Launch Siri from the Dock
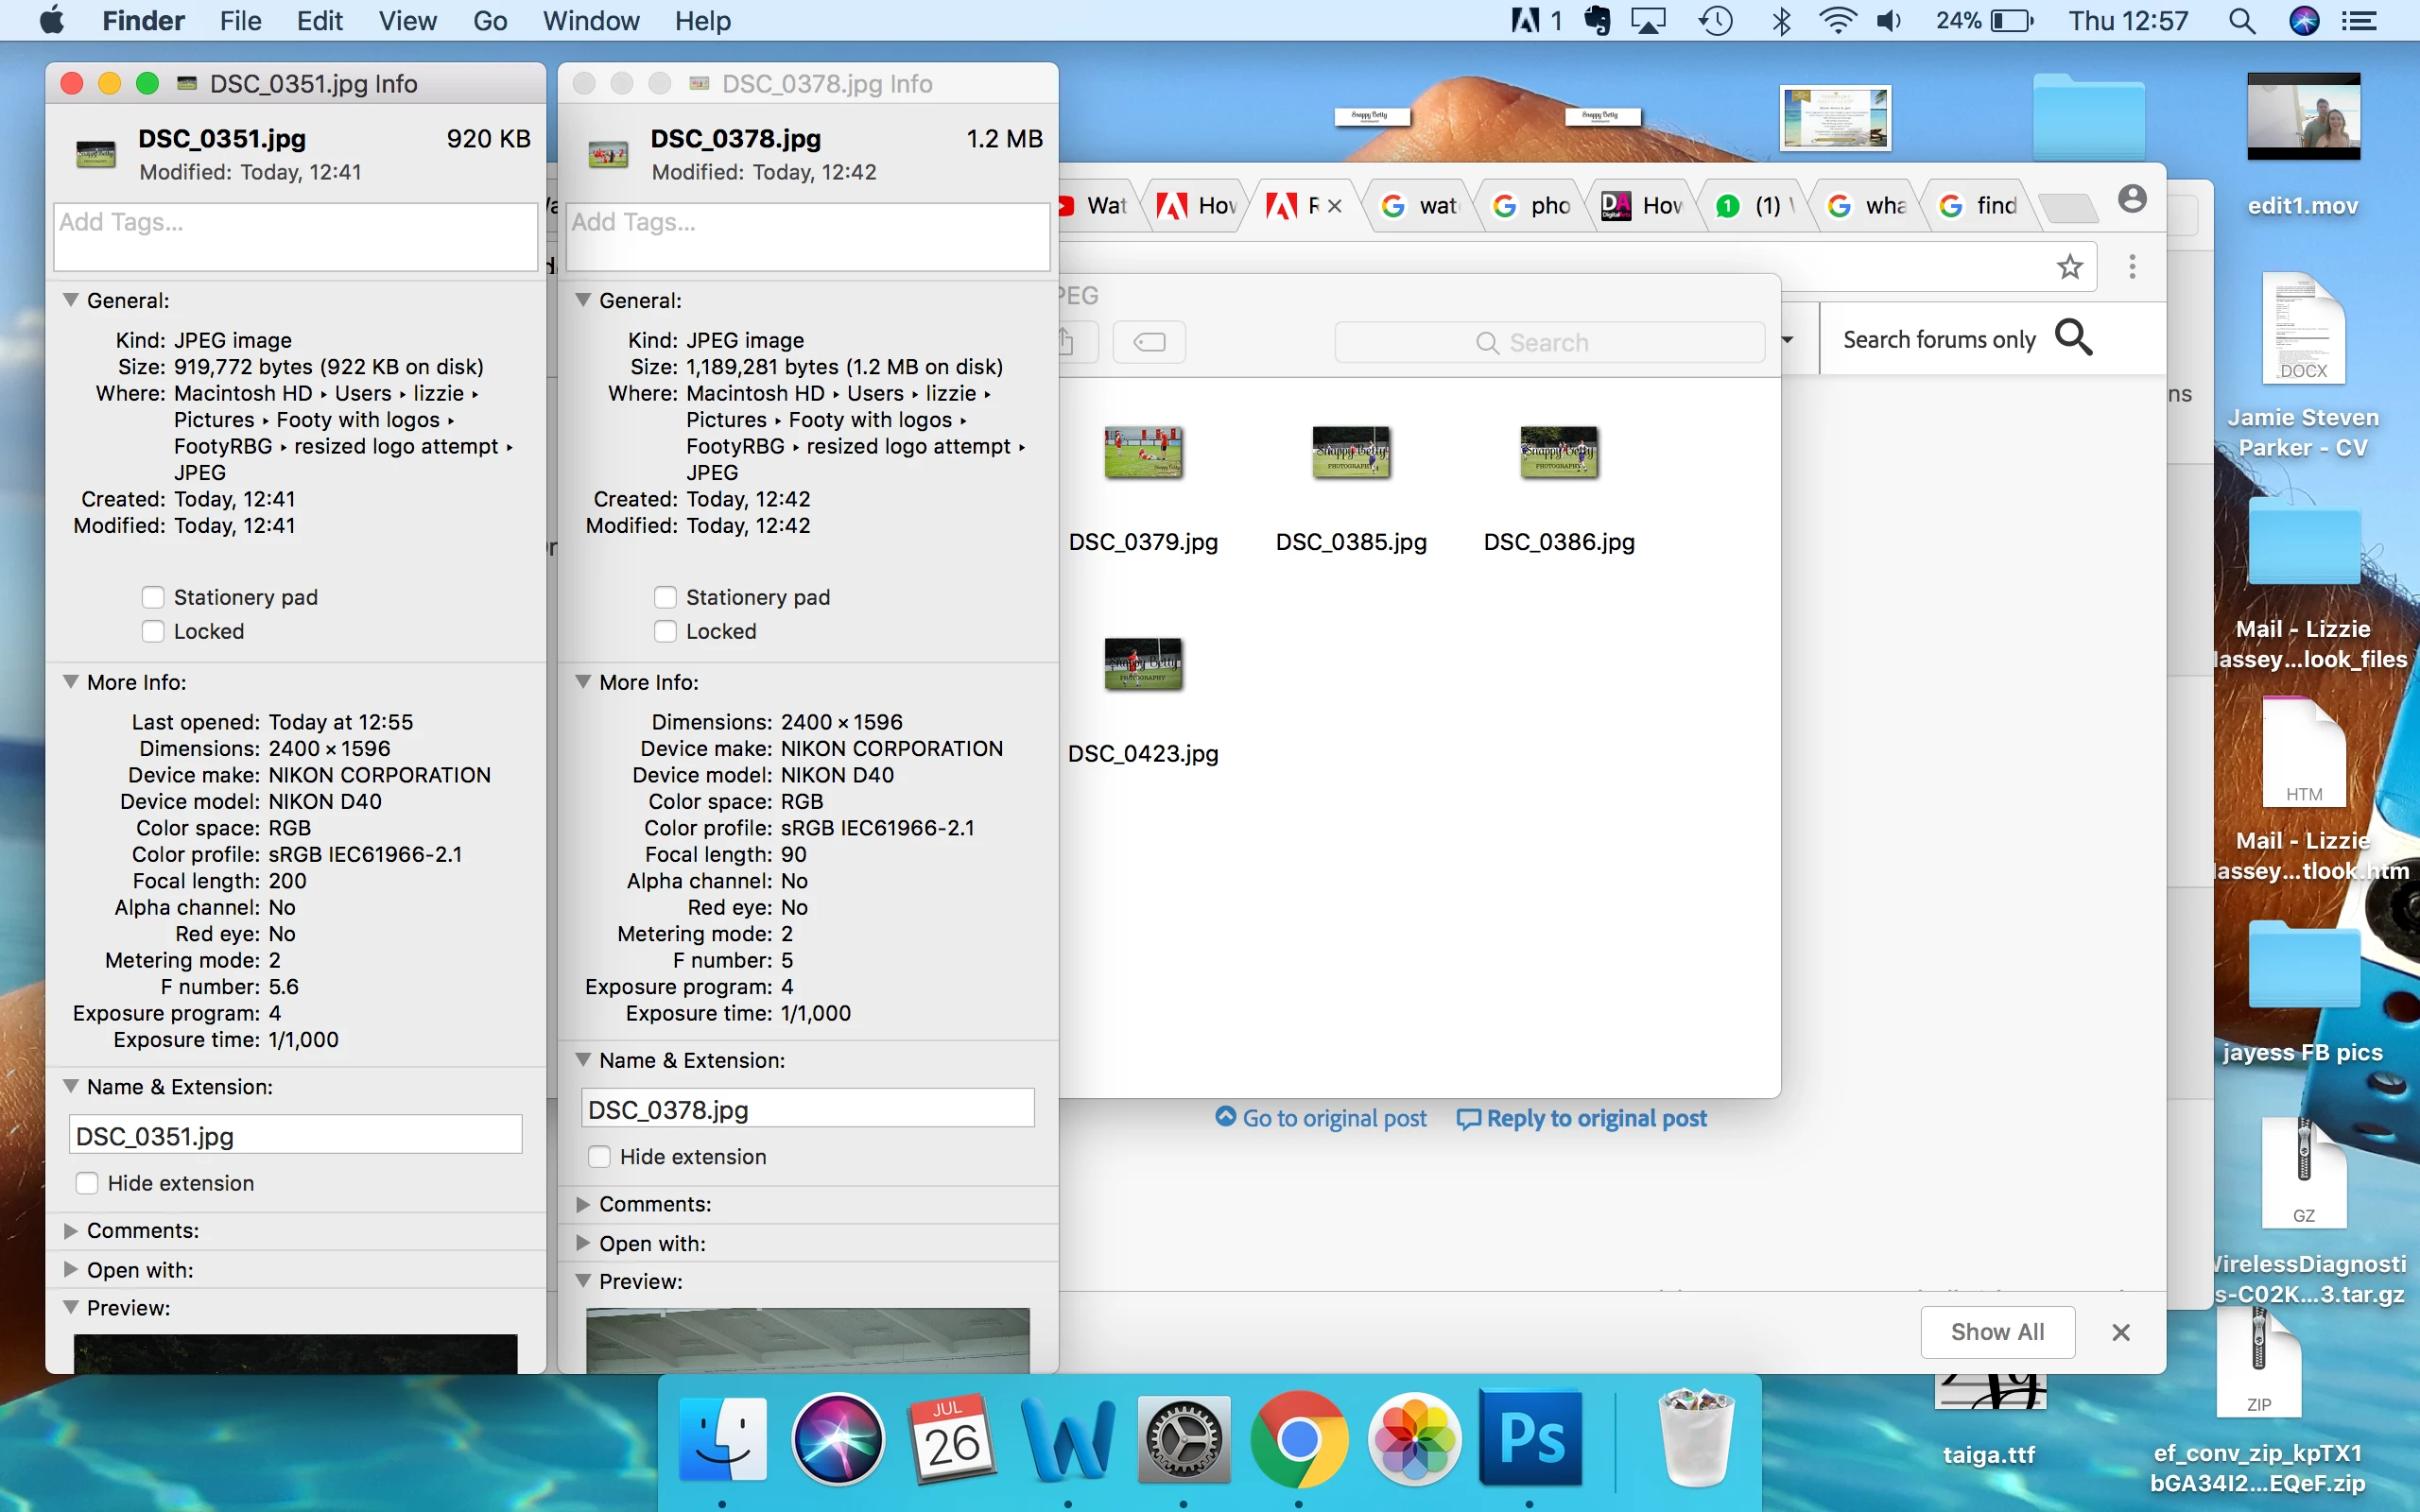2420x1512 pixels. [x=837, y=1440]
